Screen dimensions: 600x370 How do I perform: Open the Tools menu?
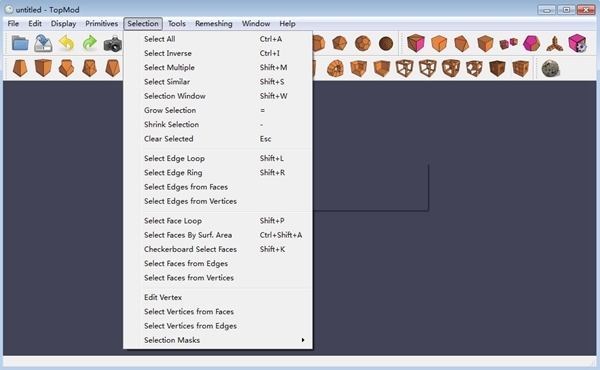click(177, 24)
